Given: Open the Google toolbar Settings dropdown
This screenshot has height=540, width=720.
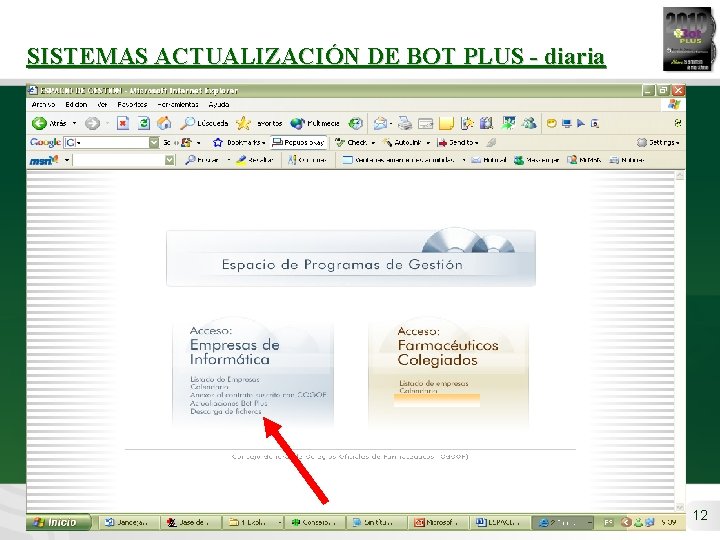Looking at the screenshot, I should pos(658,142).
